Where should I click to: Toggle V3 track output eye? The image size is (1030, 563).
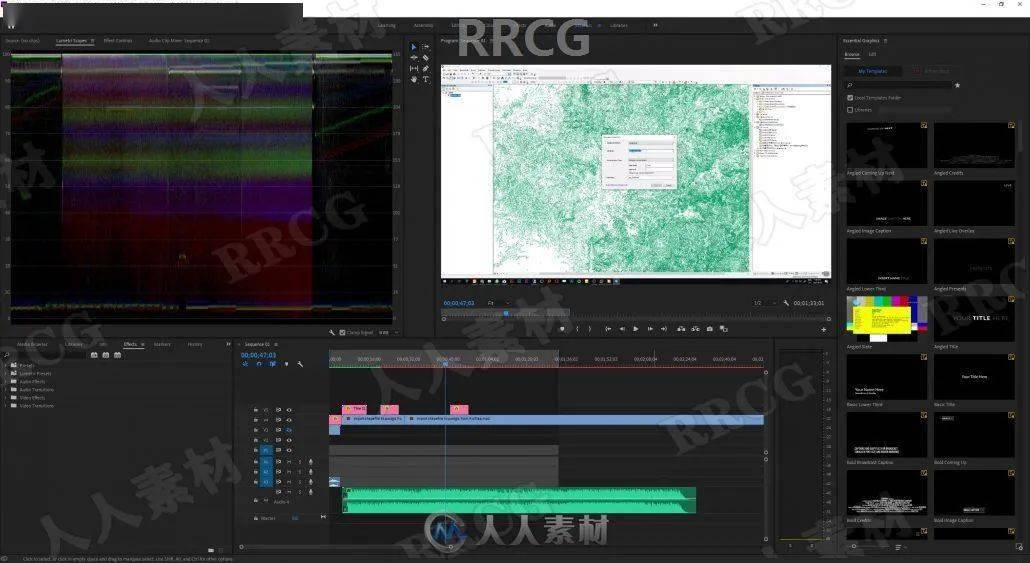click(289, 430)
